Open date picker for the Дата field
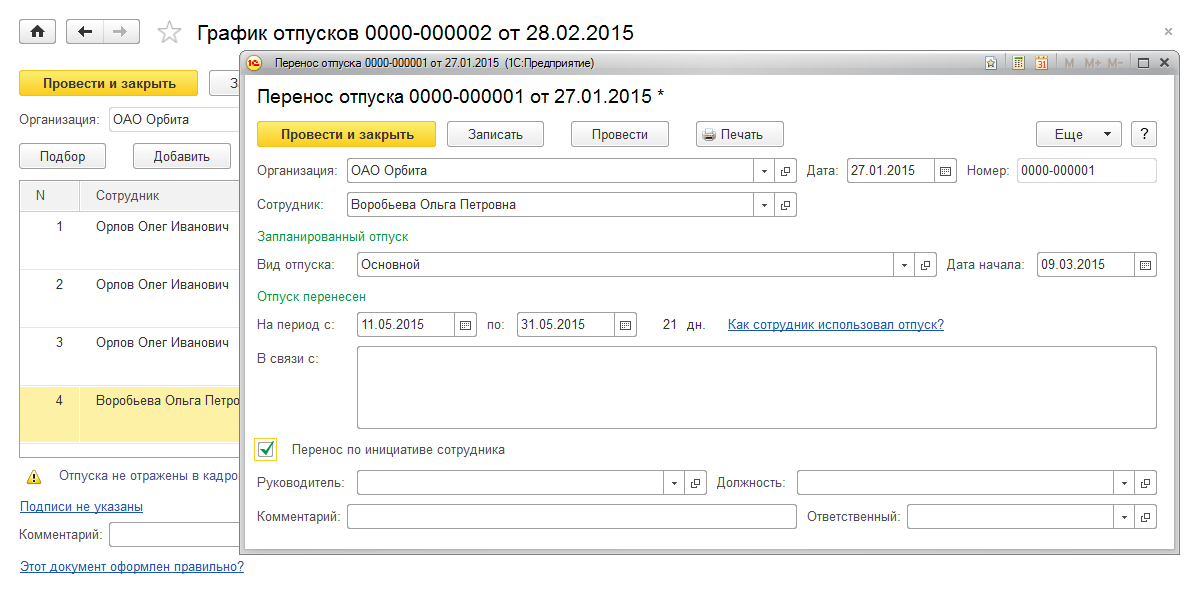Image resolution: width=1190 pixels, height=590 pixels. [945, 171]
